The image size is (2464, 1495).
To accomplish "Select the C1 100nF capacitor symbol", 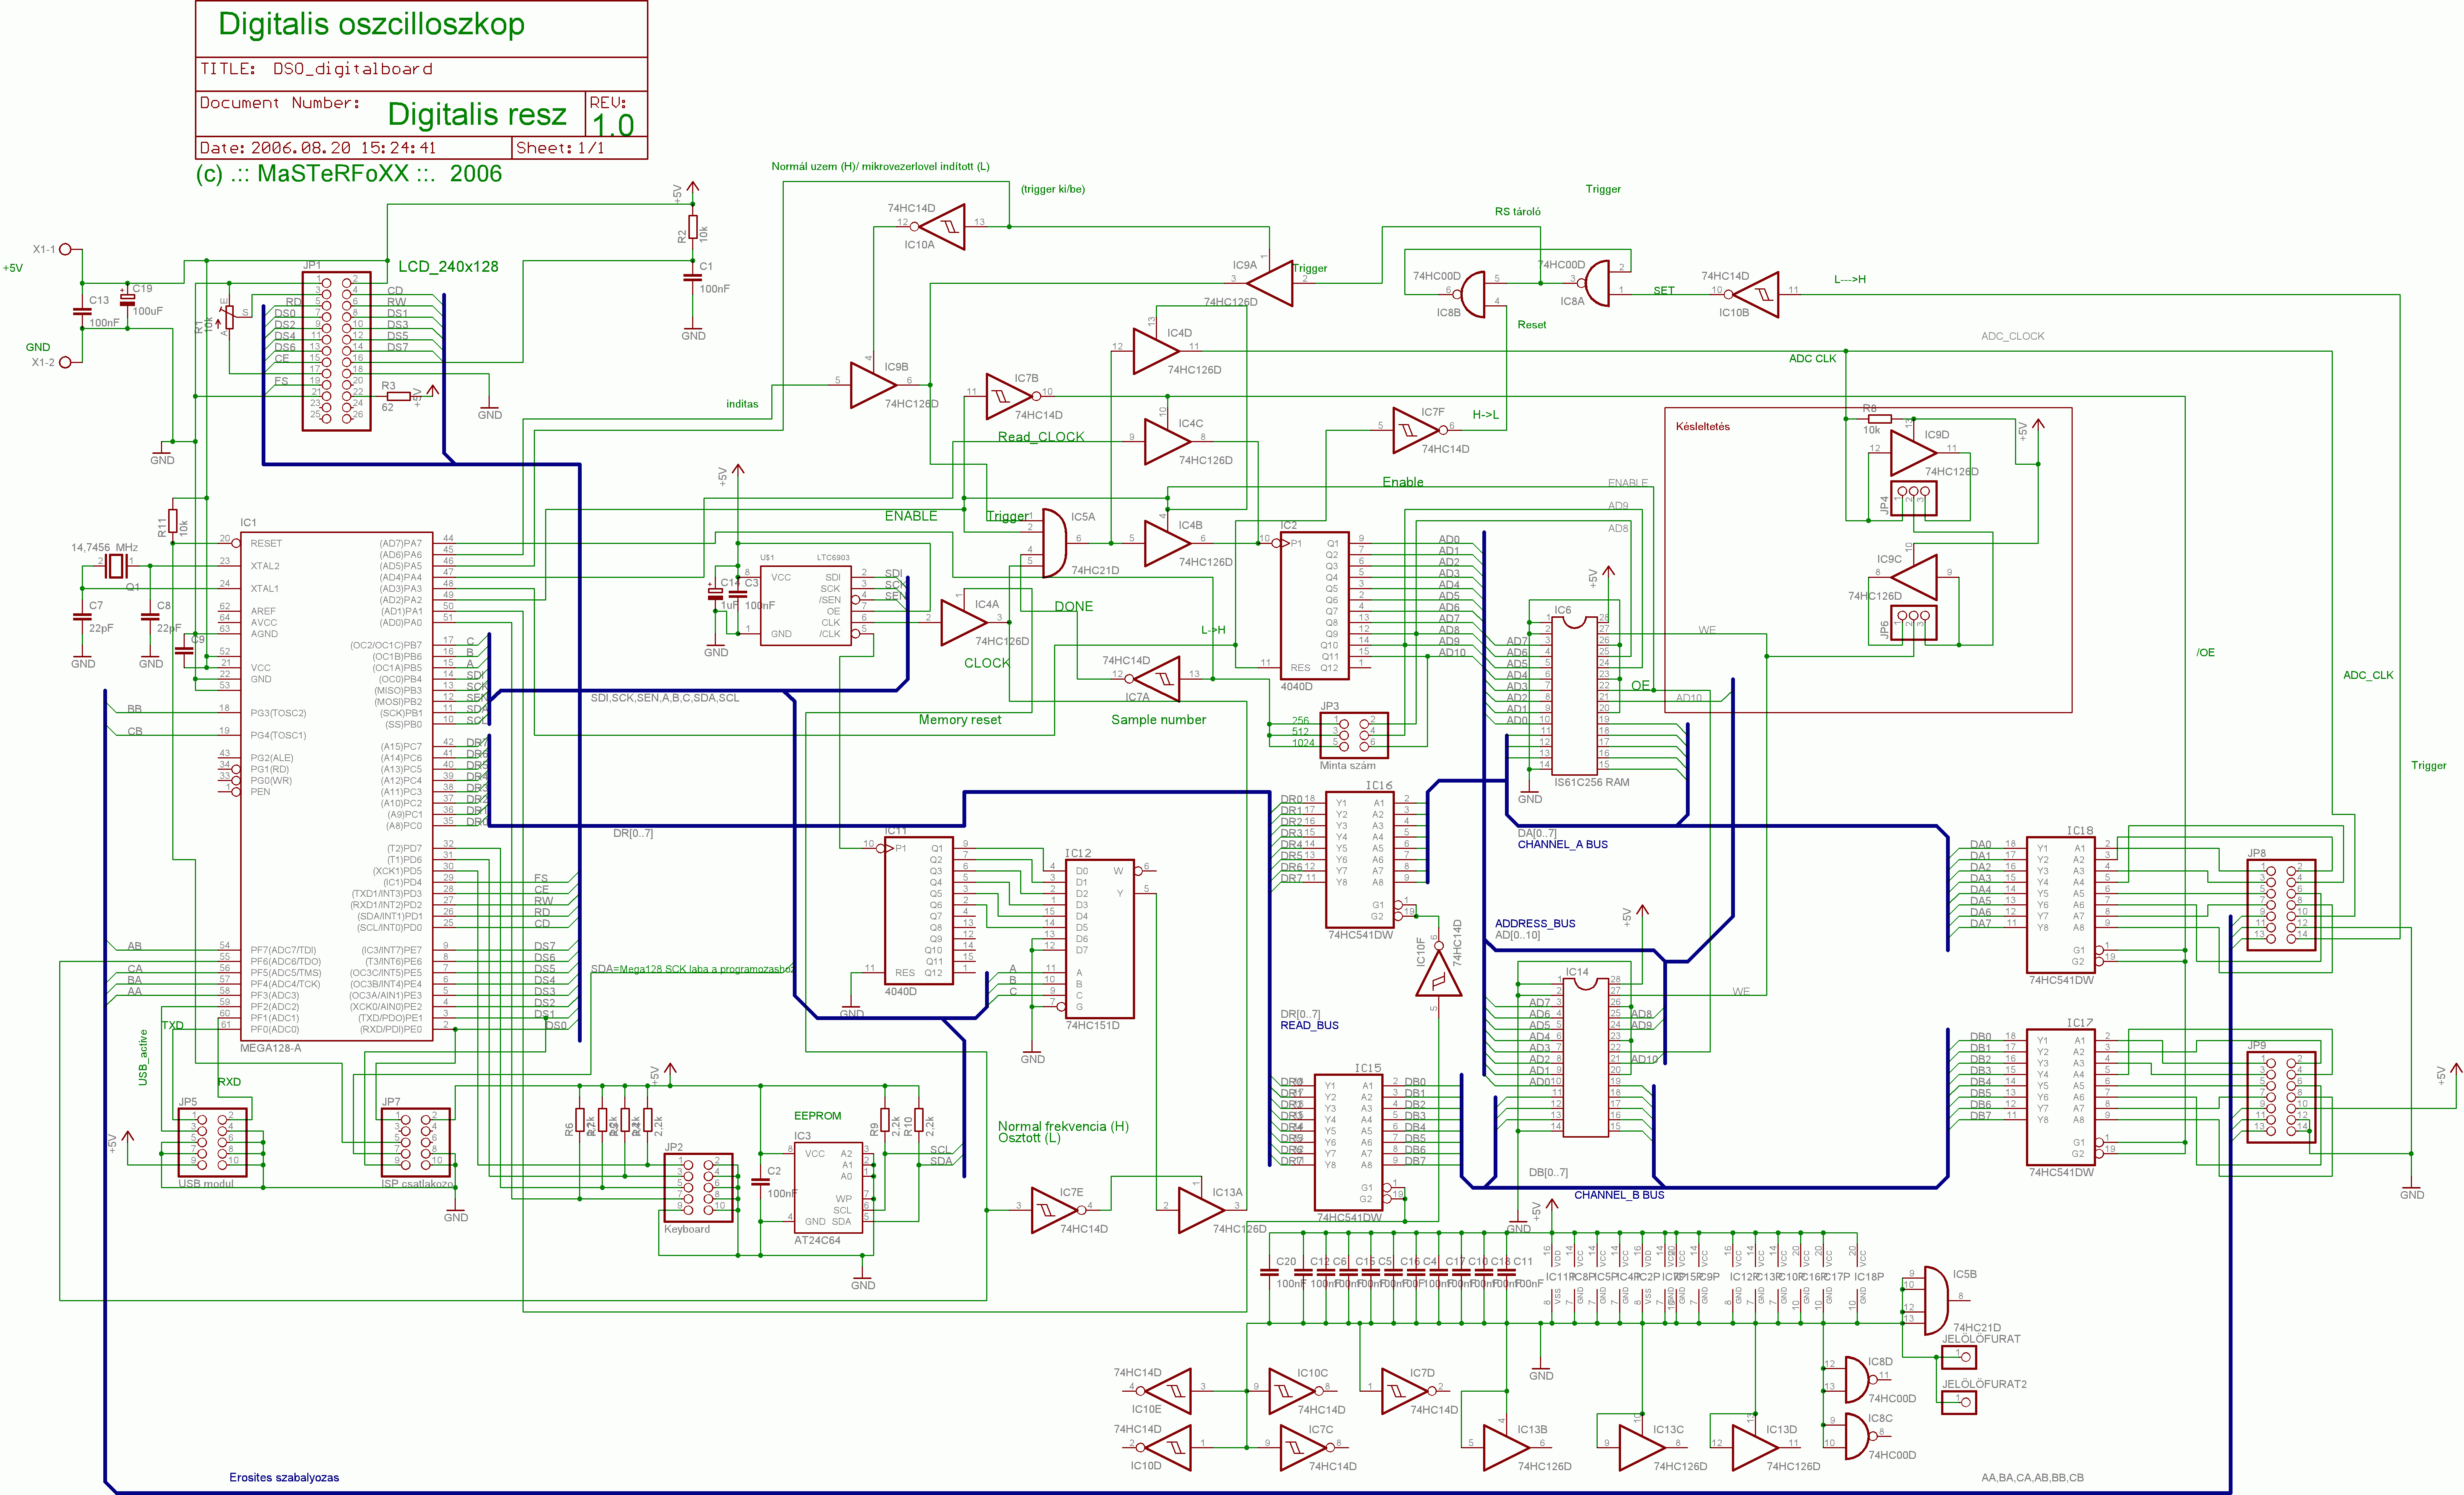I will [x=692, y=277].
